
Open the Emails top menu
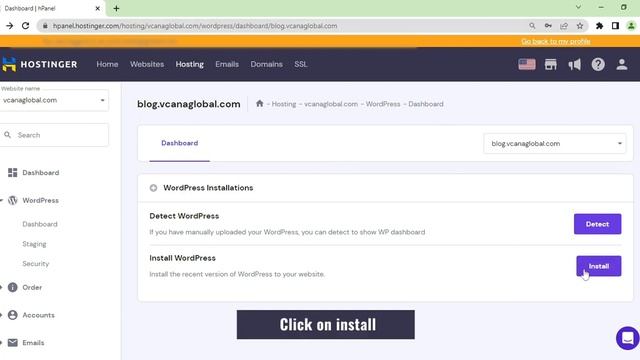pyautogui.click(x=227, y=64)
